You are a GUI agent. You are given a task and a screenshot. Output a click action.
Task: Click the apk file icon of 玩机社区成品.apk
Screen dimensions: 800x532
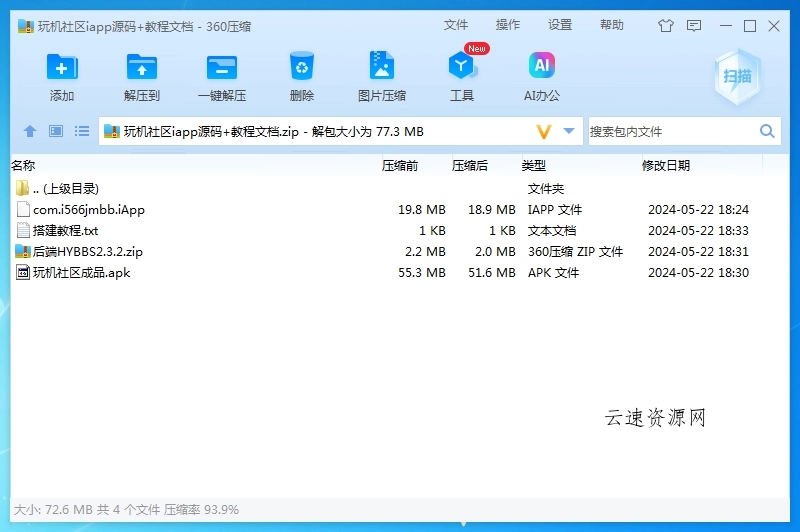pos(23,272)
